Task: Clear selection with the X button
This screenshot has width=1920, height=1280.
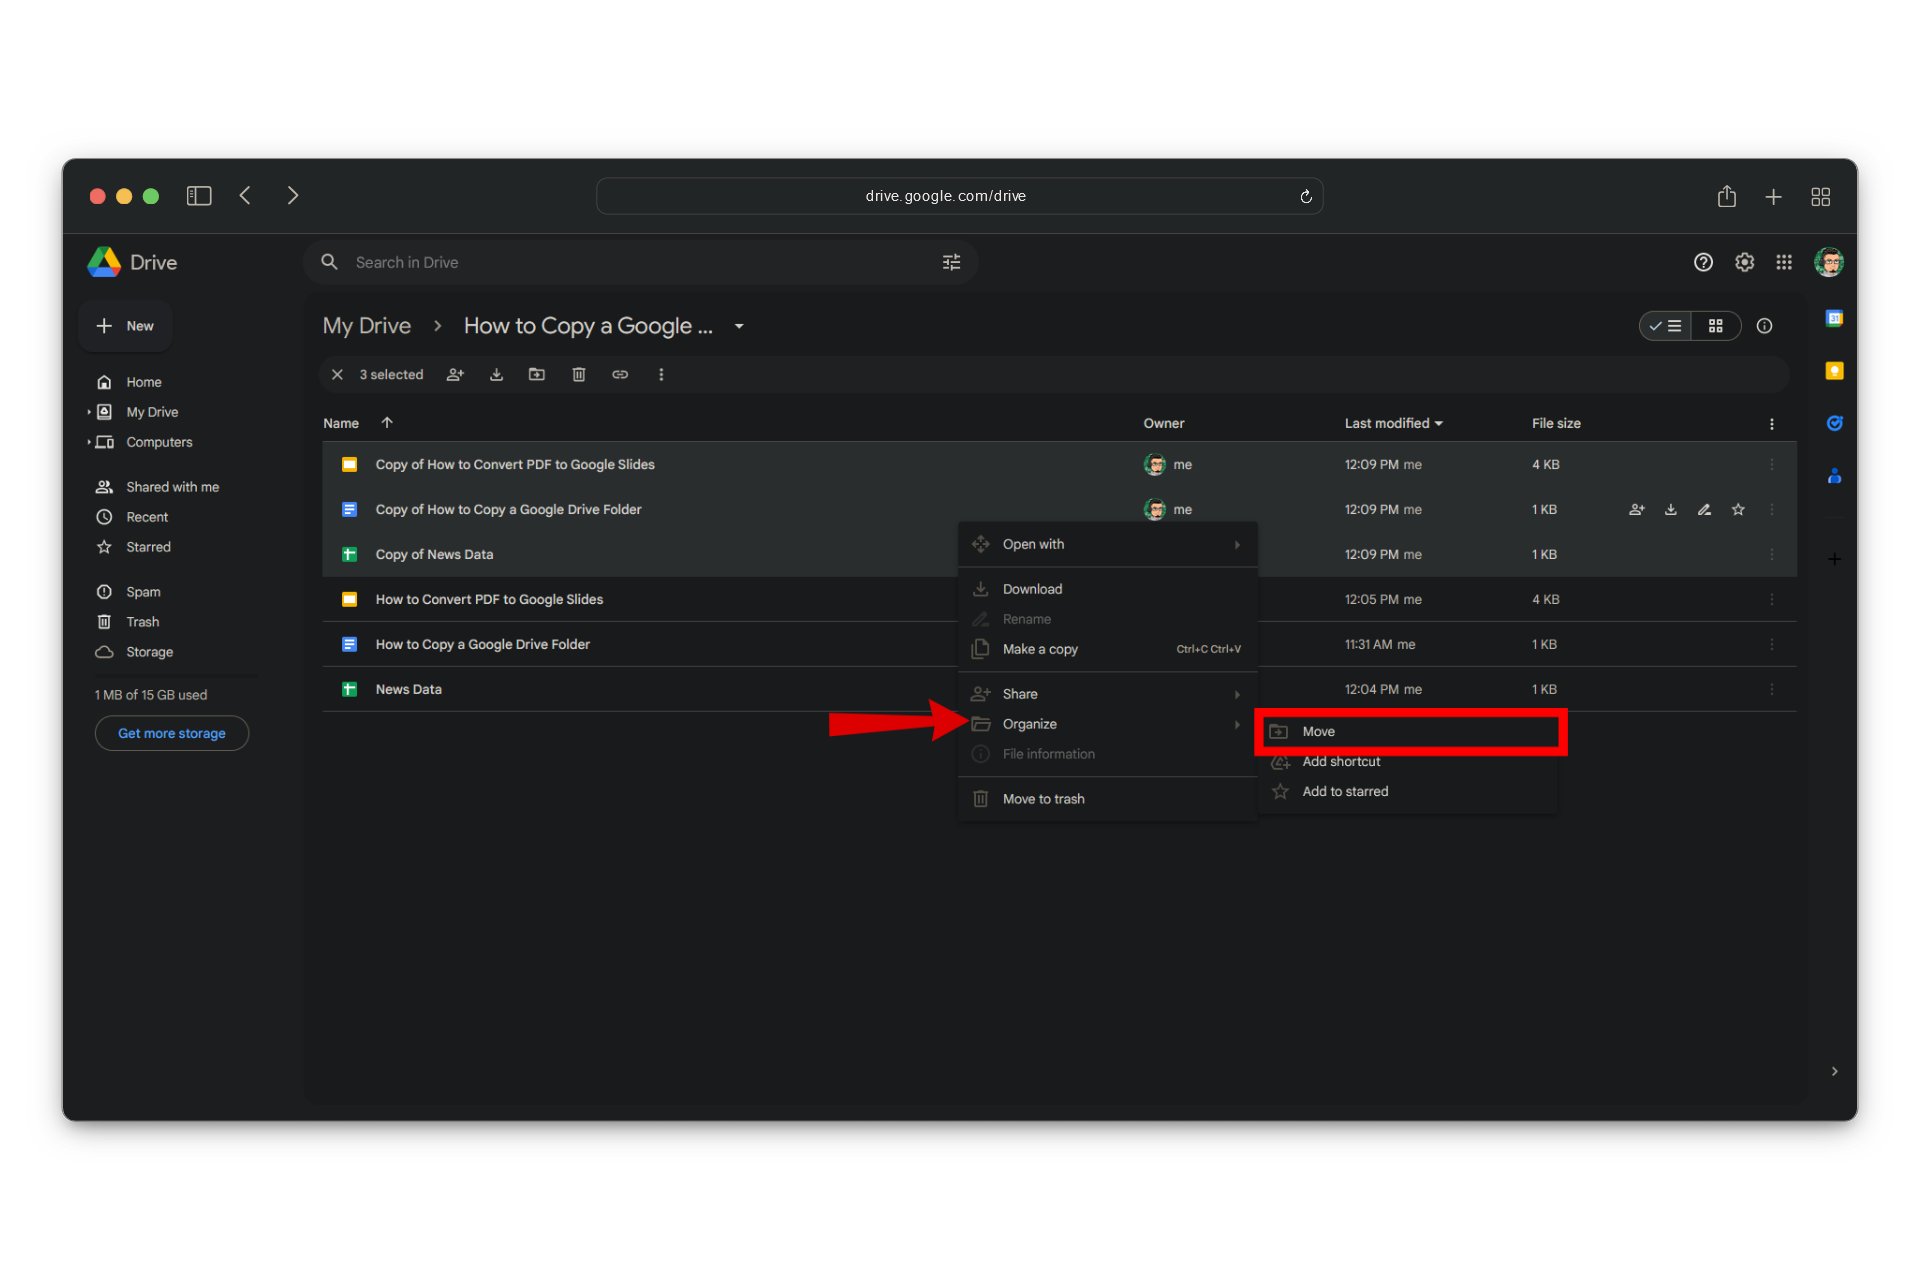Action: pos(337,374)
